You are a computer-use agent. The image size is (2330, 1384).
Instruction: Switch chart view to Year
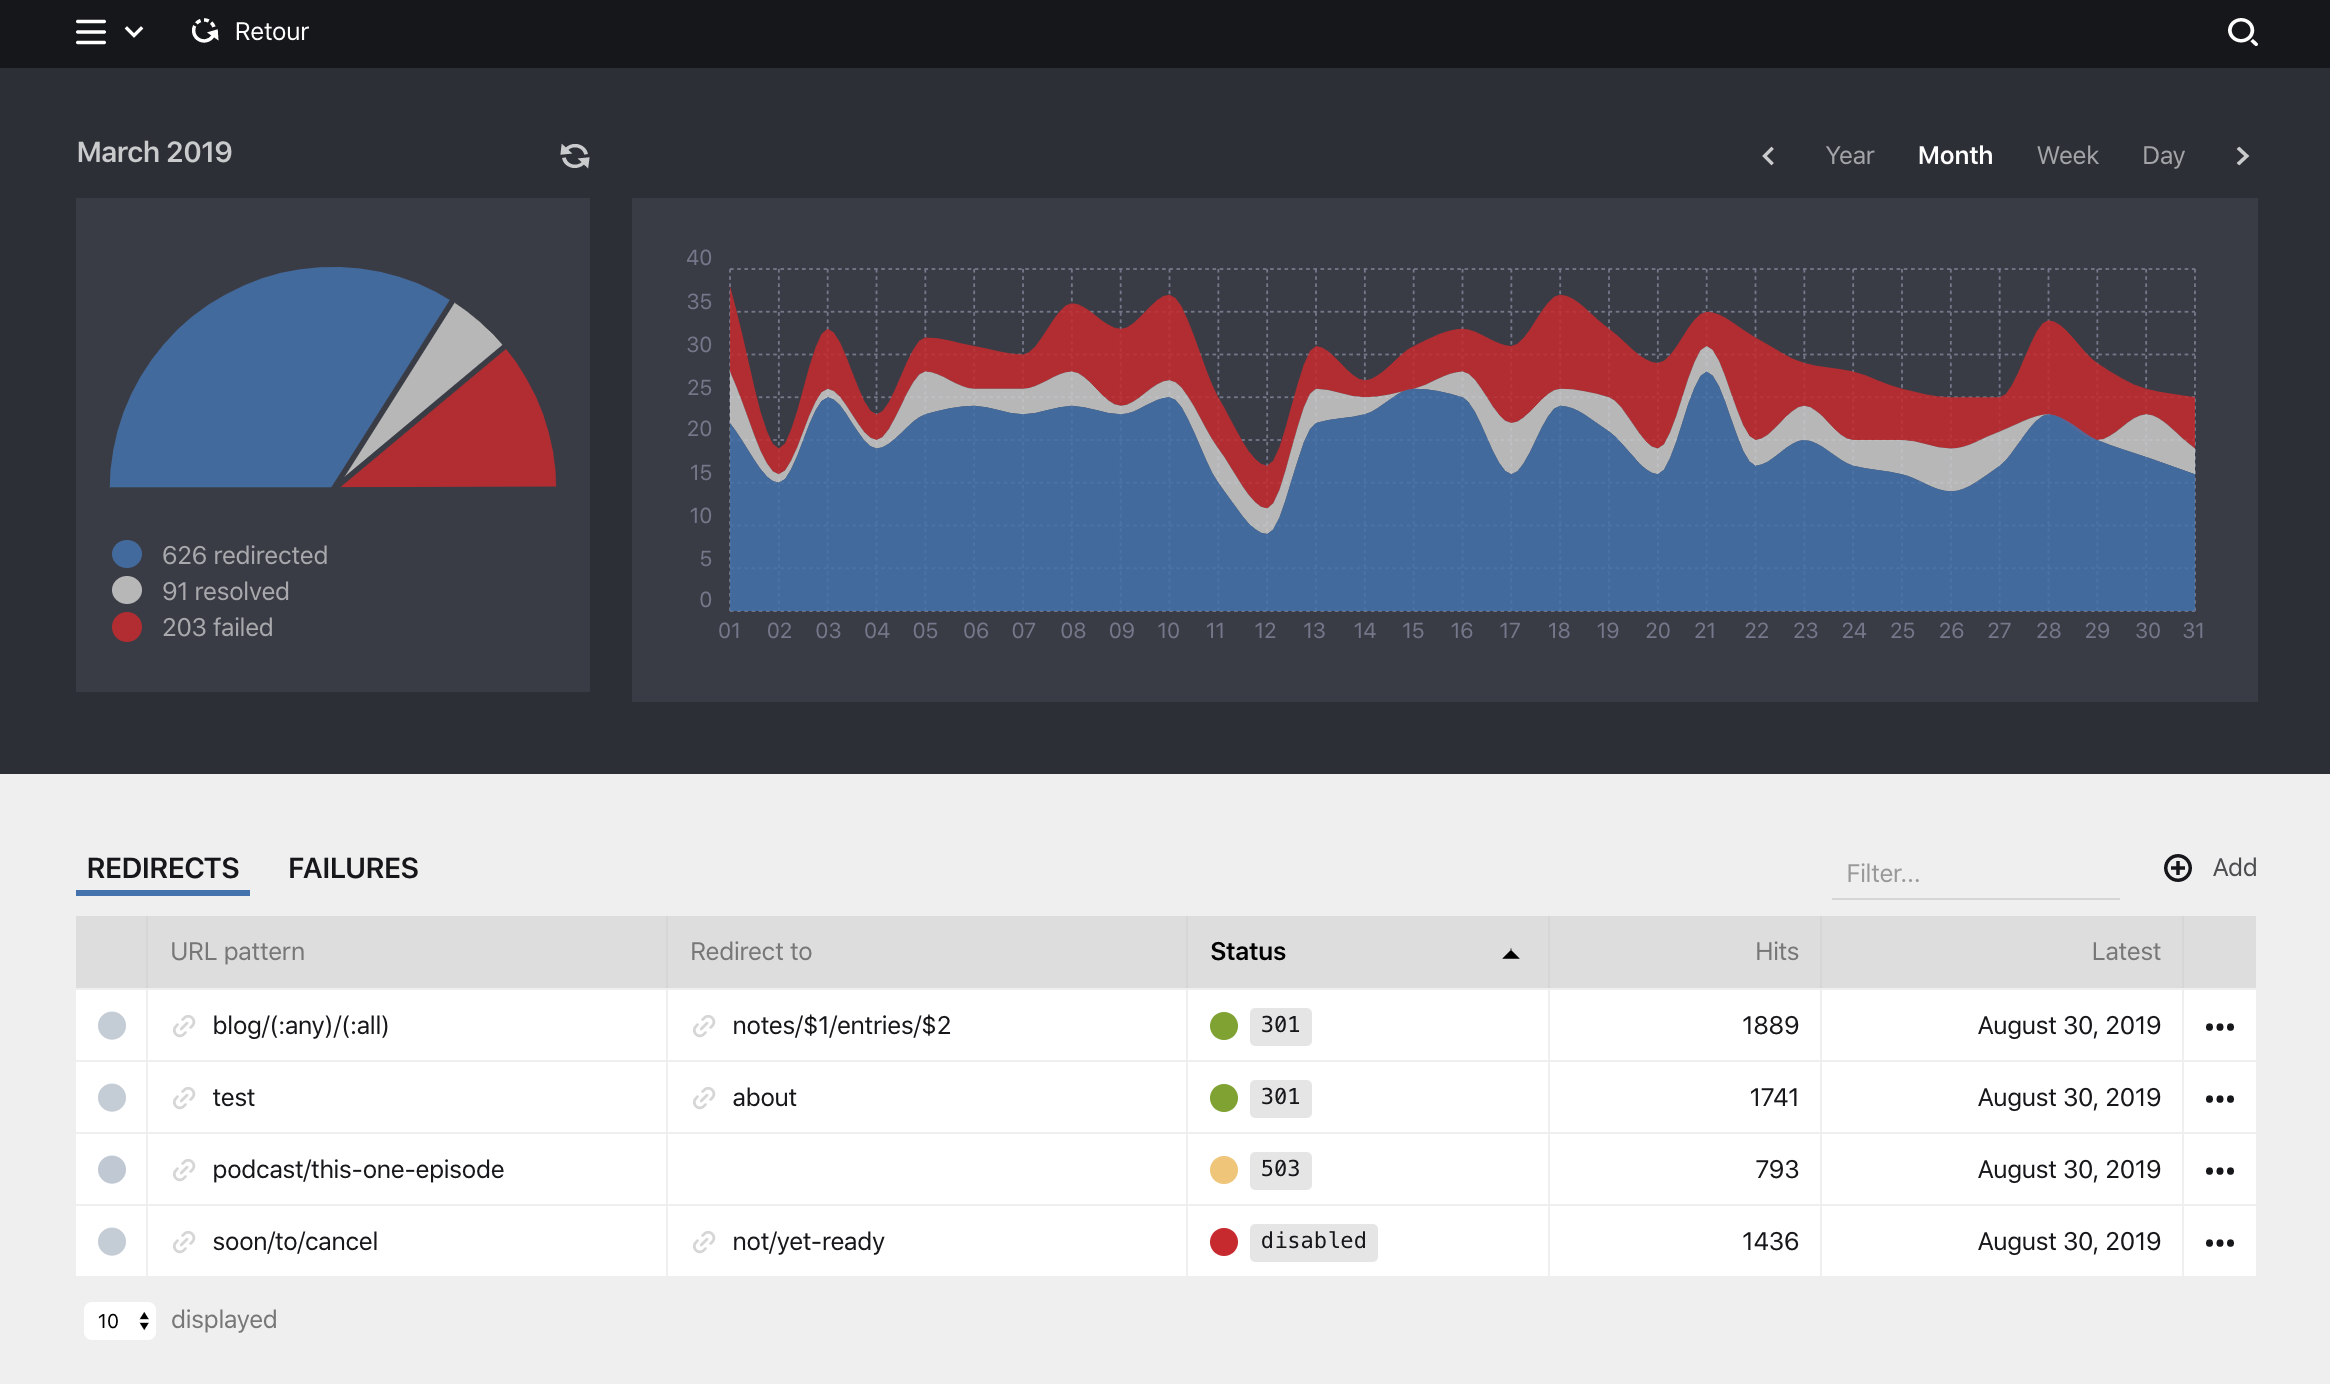[1849, 156]
